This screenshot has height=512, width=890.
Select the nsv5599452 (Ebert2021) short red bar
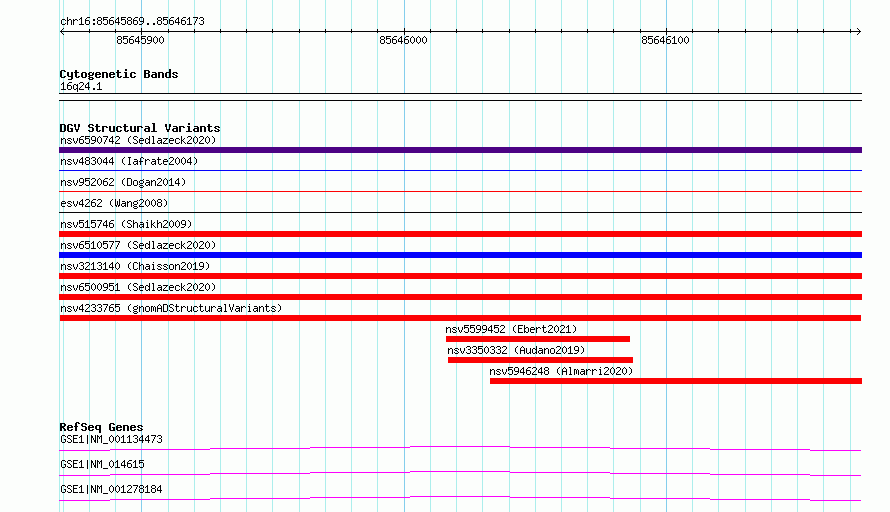[538, 339]
